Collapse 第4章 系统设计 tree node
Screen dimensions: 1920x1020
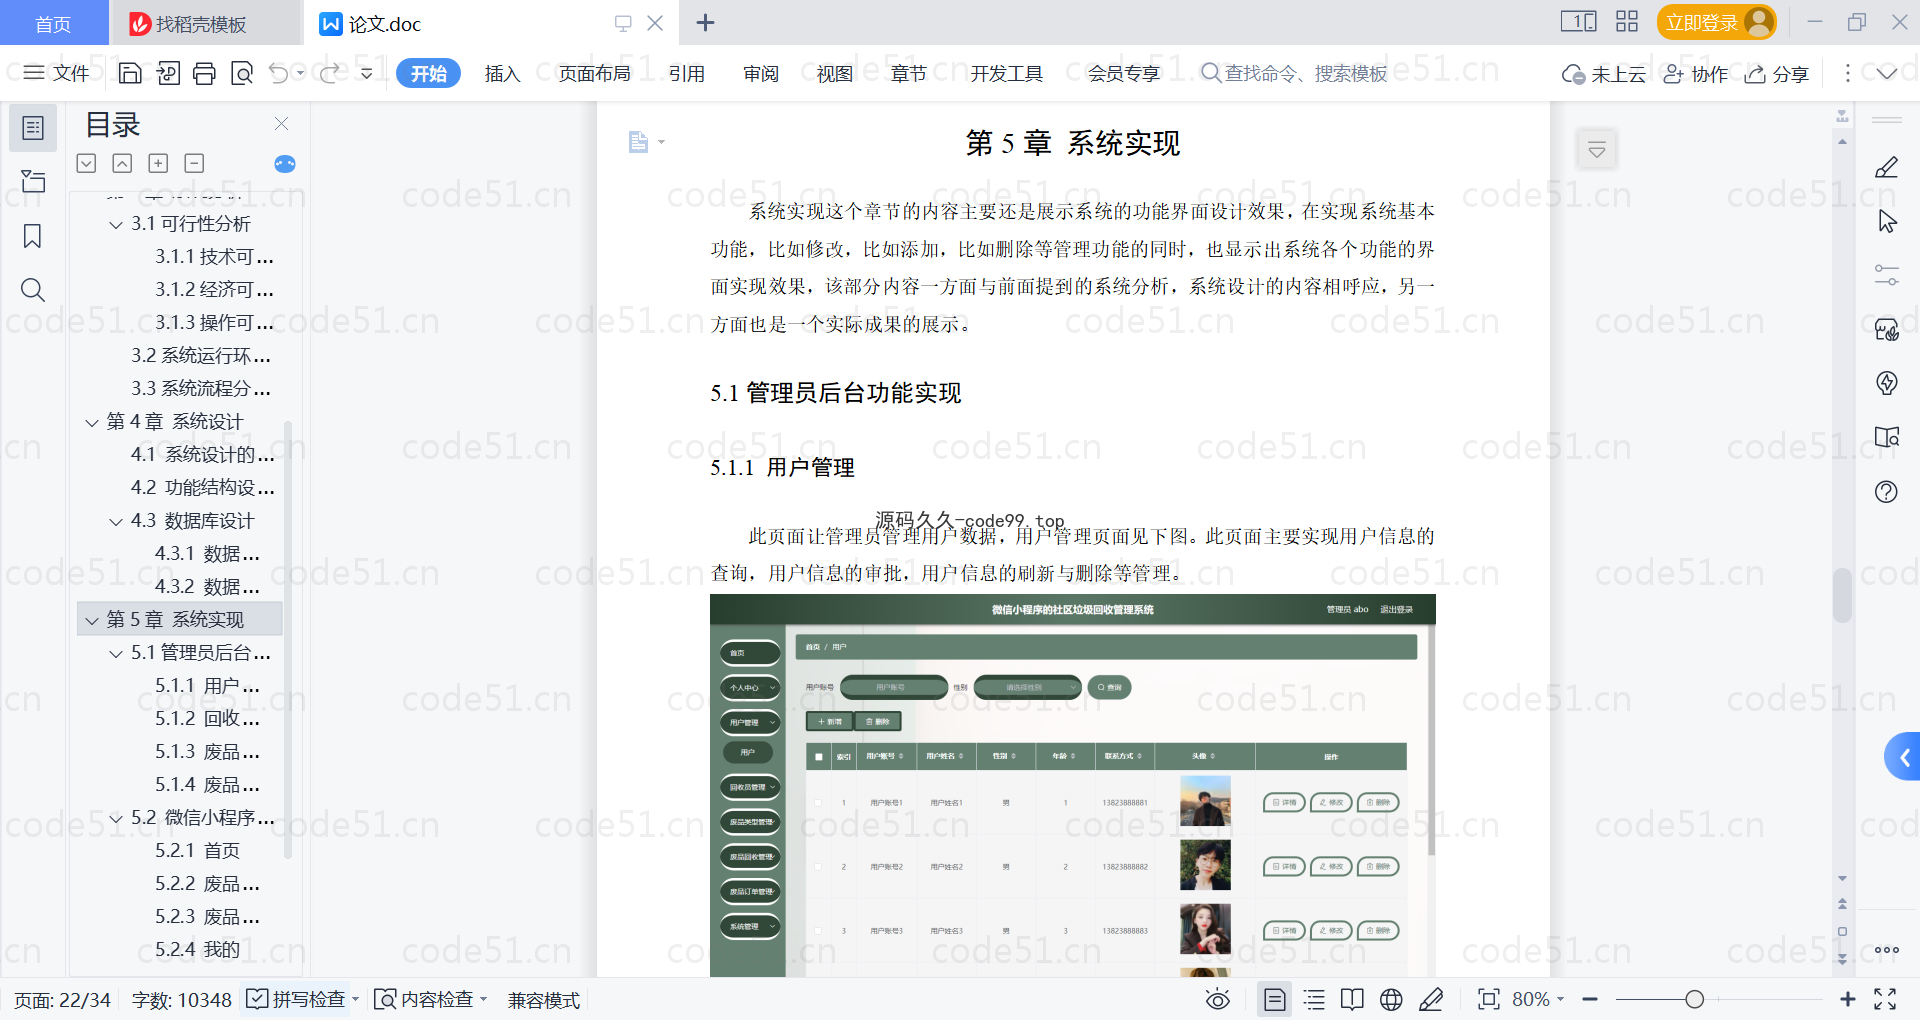pyautogui.click(x=92, y=423)
